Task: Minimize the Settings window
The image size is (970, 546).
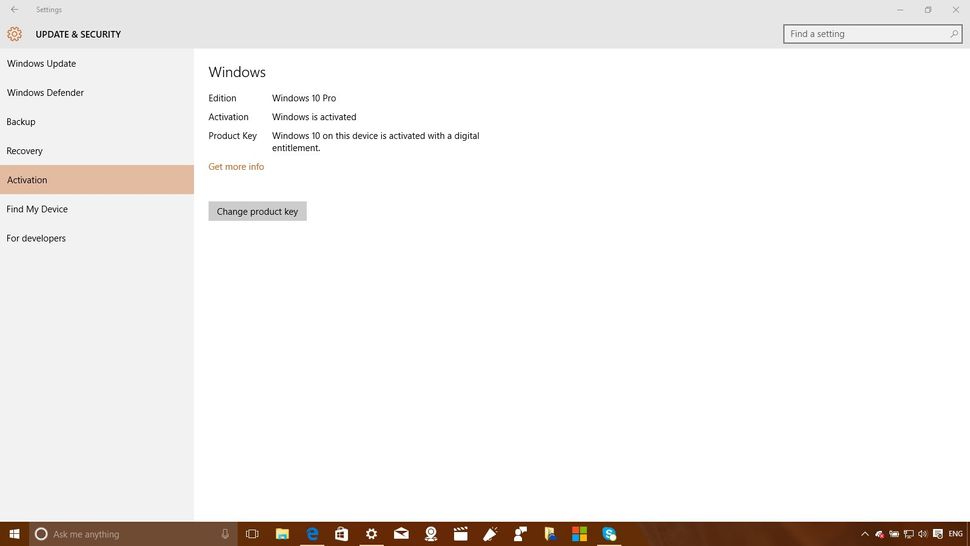Action: click(900, 10)
